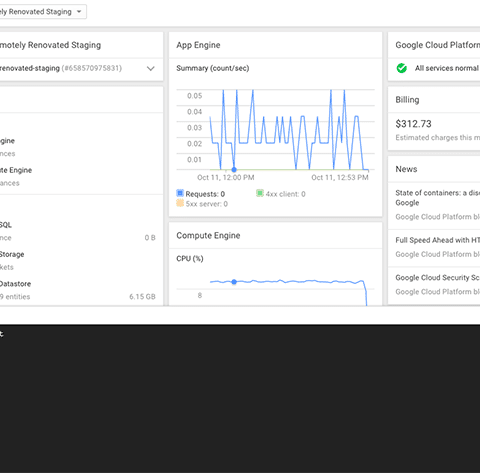This screenshot has width=480, height=473.
Task: Click the Google Cloud Platform status heading
Action: pos(438,45)
